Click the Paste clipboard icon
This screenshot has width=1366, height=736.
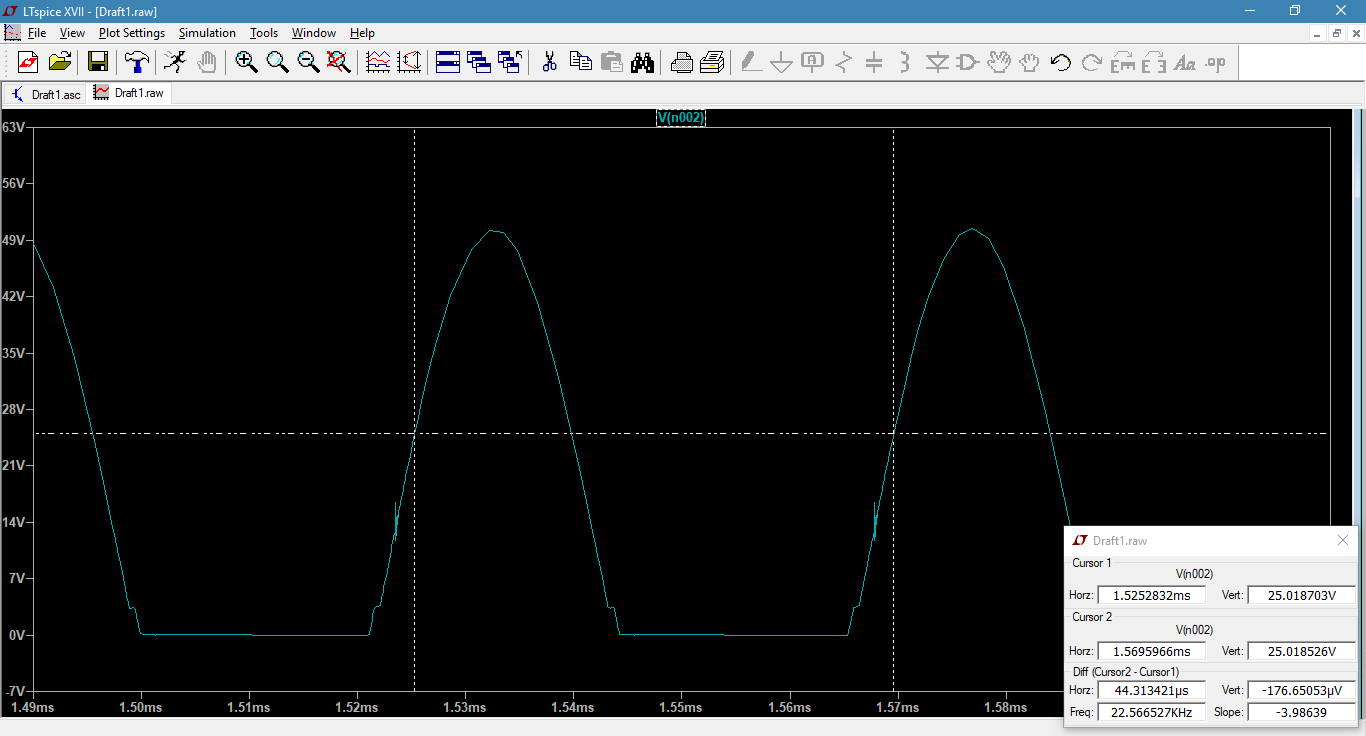click(x=611, y=62)
